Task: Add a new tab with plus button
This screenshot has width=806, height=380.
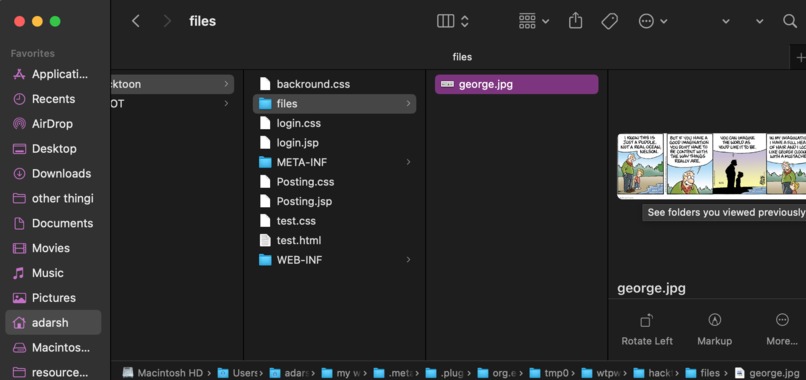Action: click(x=800, y=57)
